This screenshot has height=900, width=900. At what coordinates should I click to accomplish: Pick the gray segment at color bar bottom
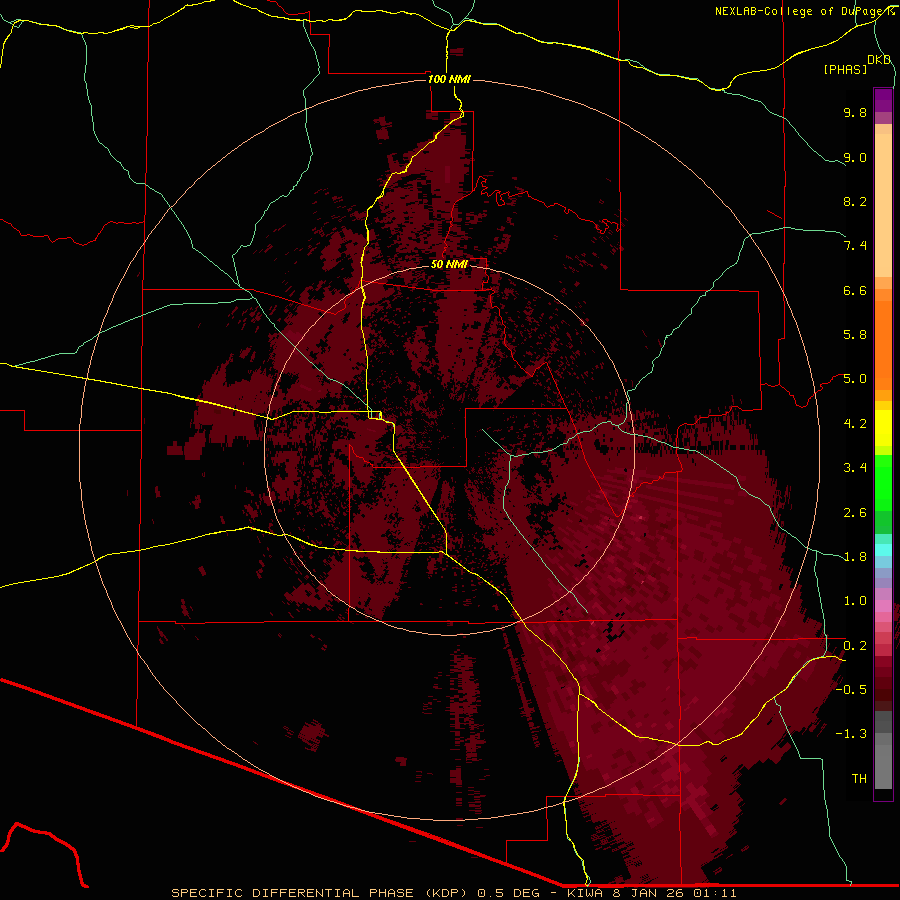(883, 766)
